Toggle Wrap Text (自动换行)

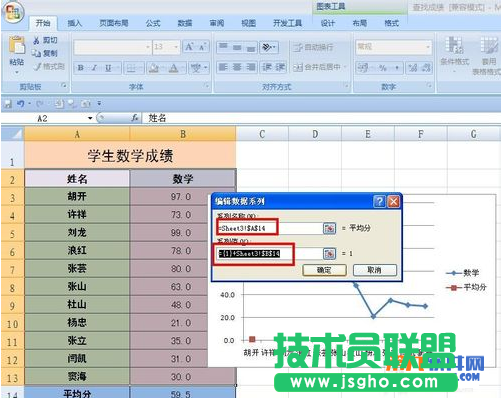coord(313,47)
